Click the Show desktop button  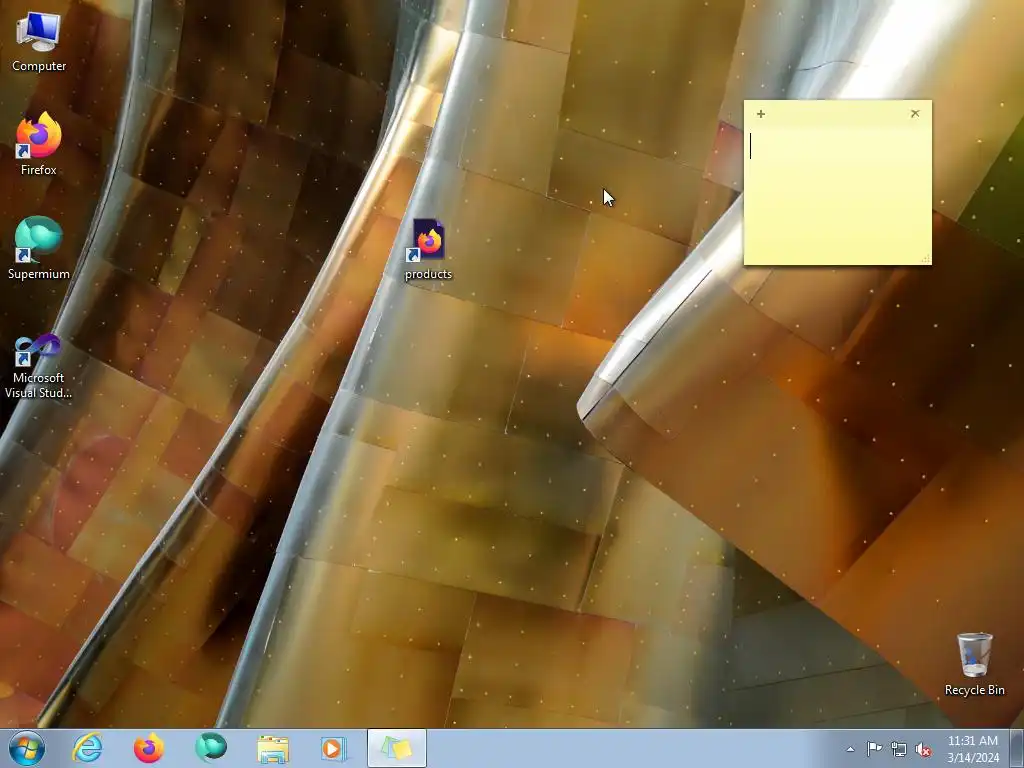[x=1017, y=748]
